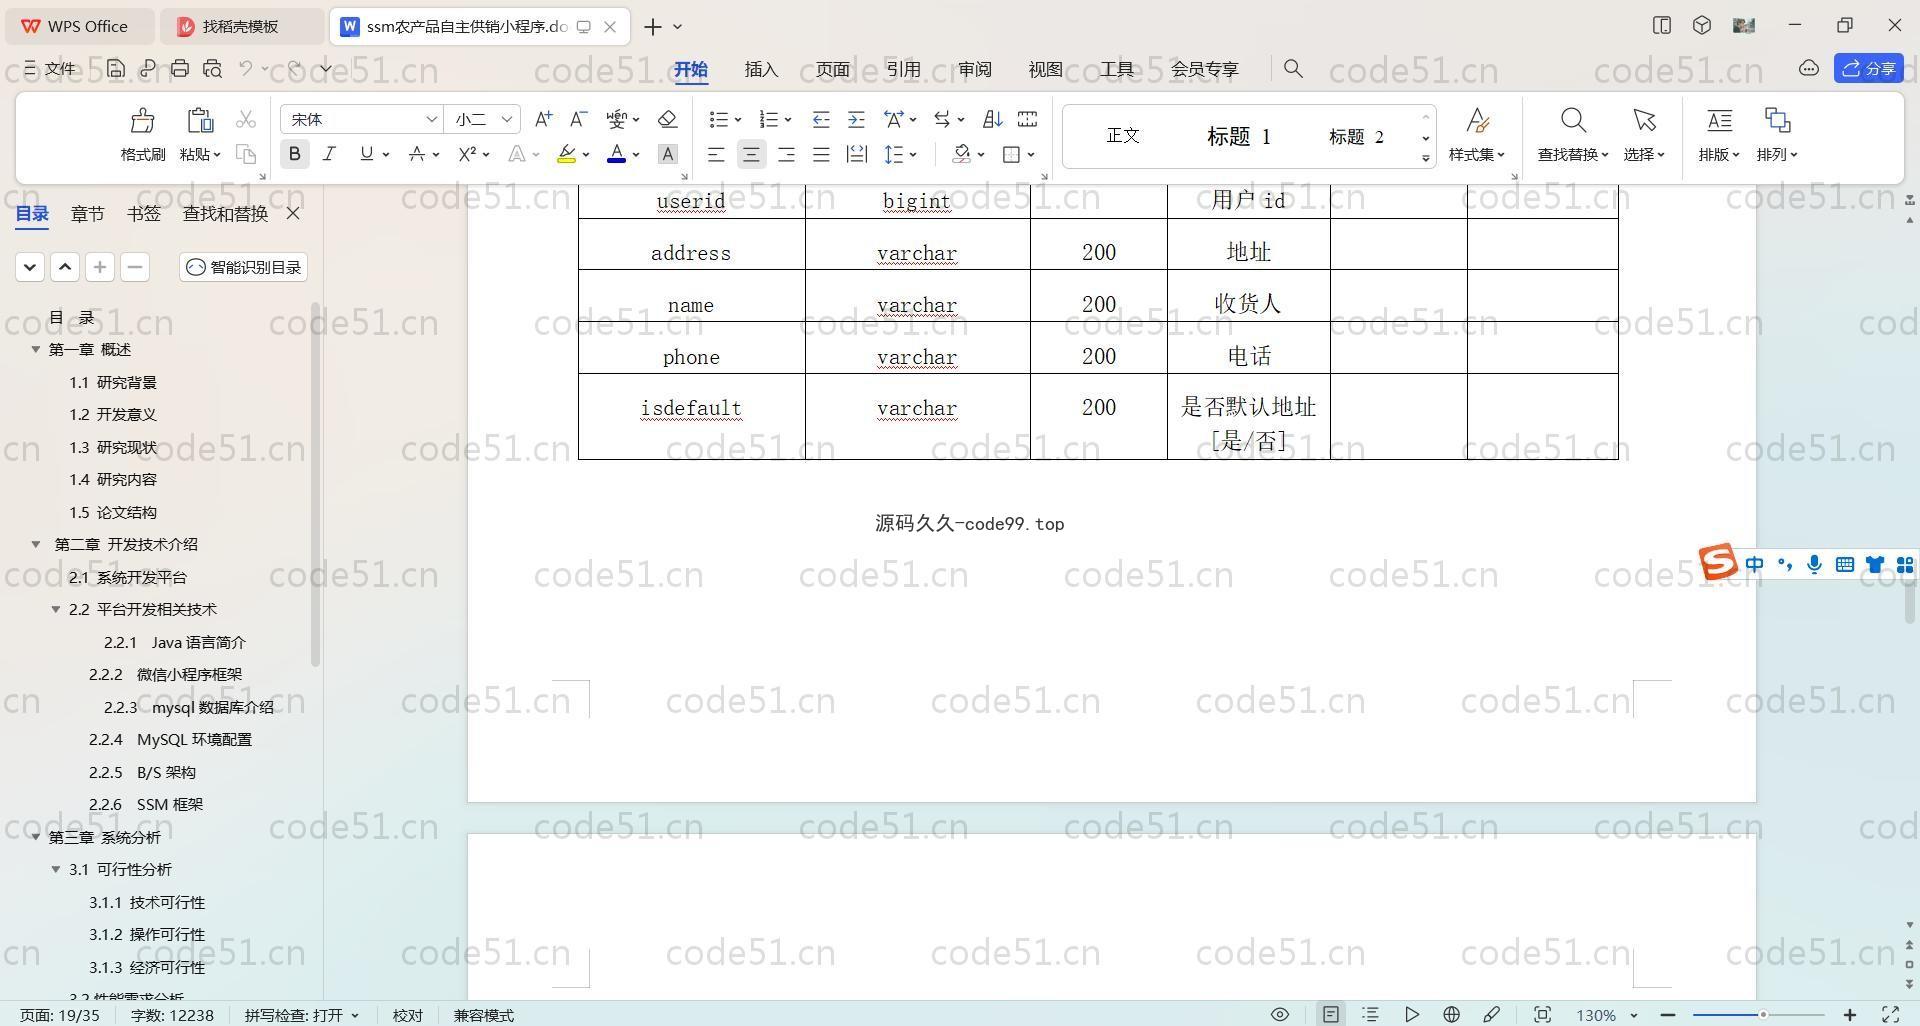Open the 插入 ribbon tab

coord(761,69)
